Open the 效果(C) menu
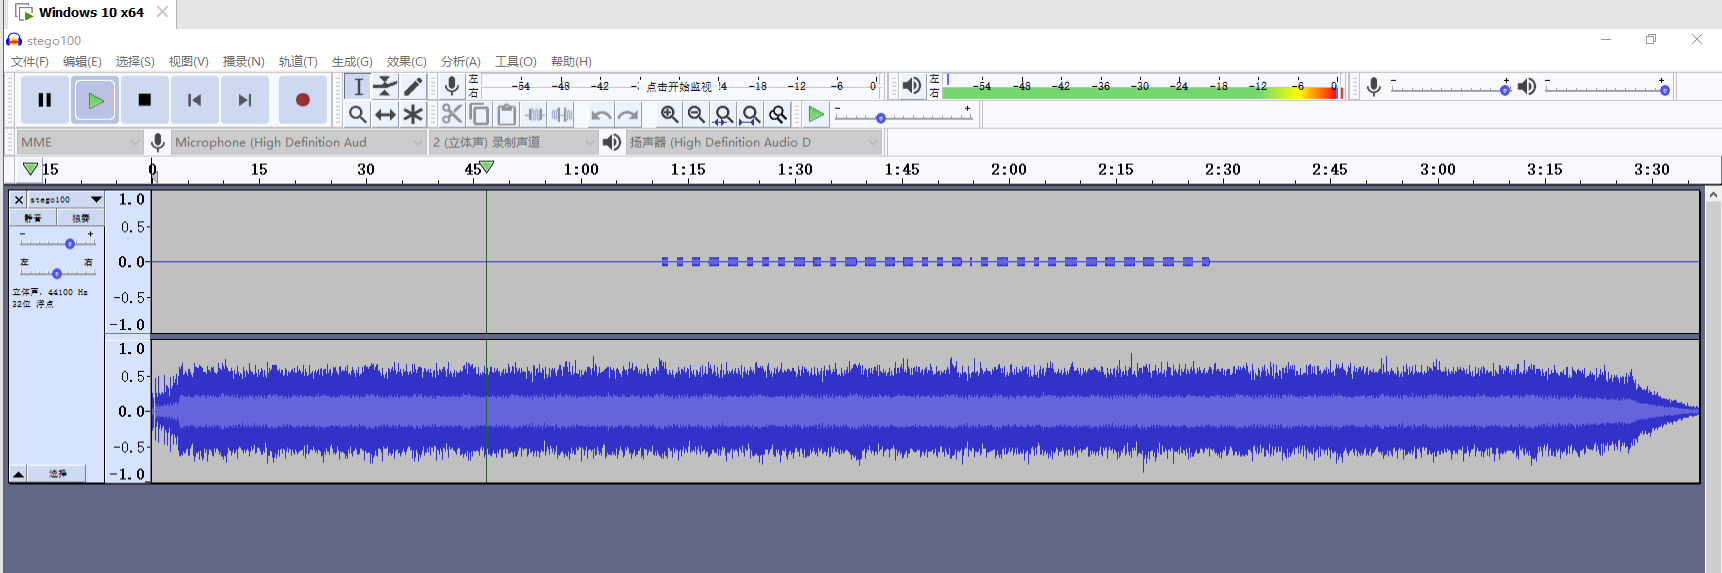This screenshot has width=1722, height=573. click(x=406, y=61)
